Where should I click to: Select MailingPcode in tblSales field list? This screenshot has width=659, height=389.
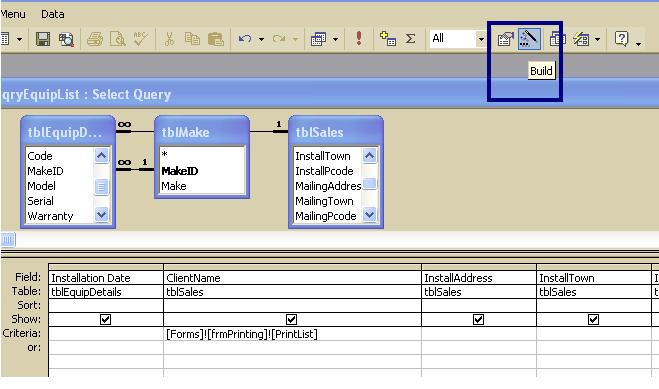tap(326, 216)
